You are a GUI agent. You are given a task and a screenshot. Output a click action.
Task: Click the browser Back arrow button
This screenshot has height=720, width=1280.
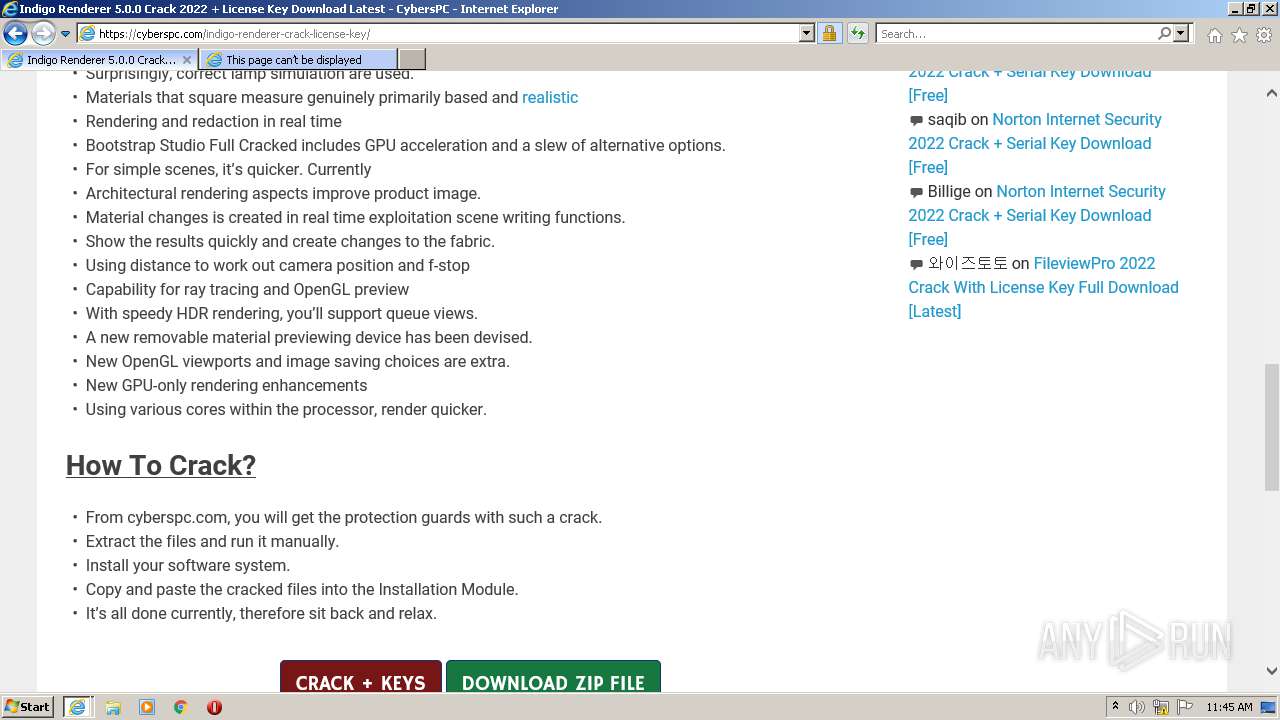[15, 34]
